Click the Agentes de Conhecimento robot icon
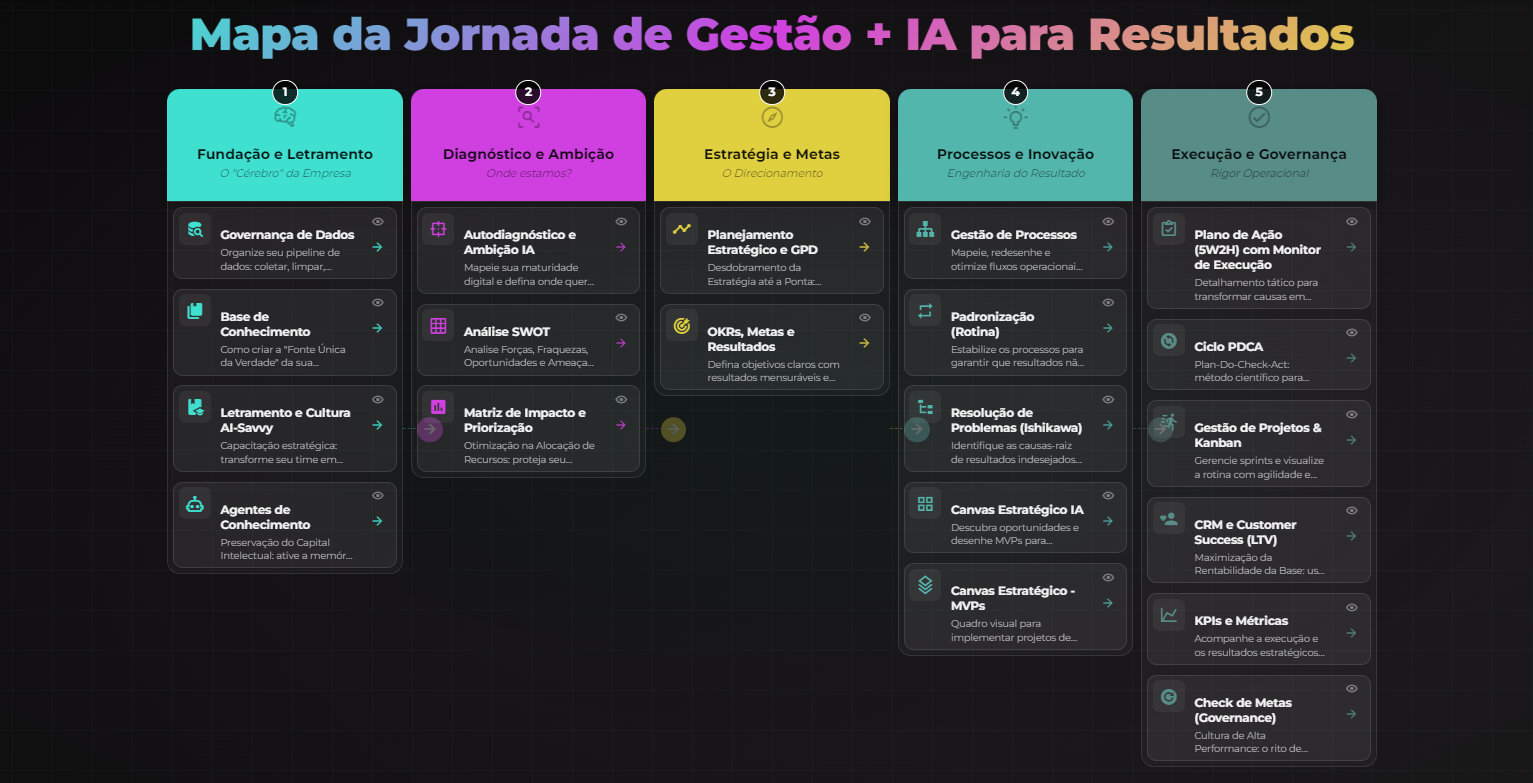1533x783 pixels. [195, 505]
